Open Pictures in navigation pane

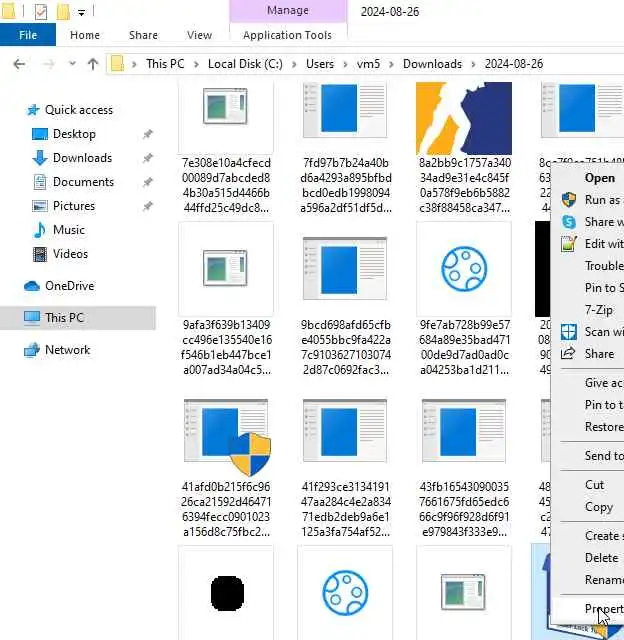coord(73,206)
